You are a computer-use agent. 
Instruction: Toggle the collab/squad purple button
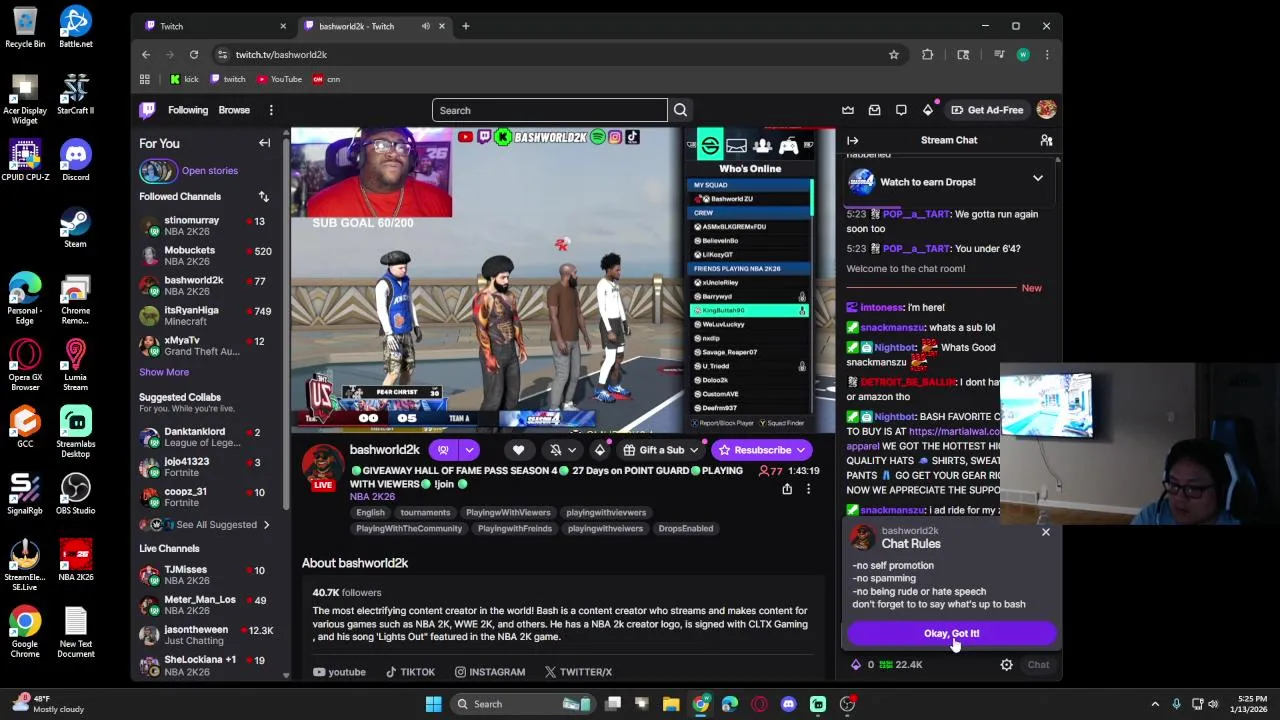443,450
